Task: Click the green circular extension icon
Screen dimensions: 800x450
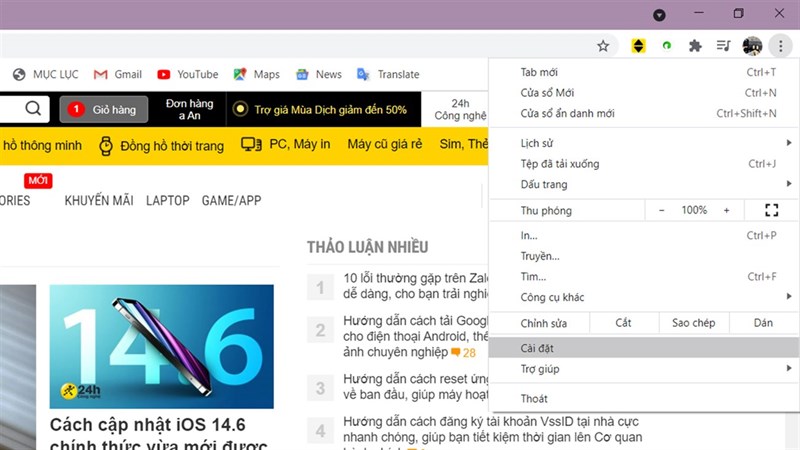Action: click(666, 46)
